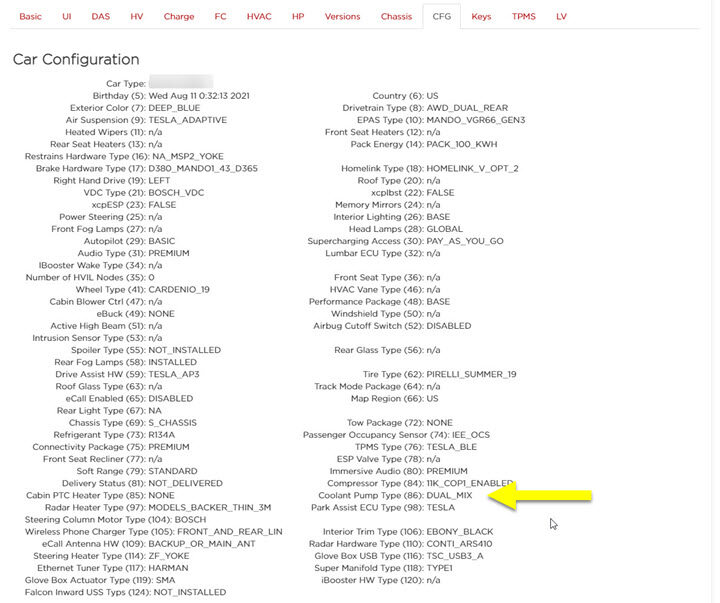Select the Exterior Color DEEP_BLUE value
Screen dimensions: 720x603
pyautogui.click(x=174, y=108)
